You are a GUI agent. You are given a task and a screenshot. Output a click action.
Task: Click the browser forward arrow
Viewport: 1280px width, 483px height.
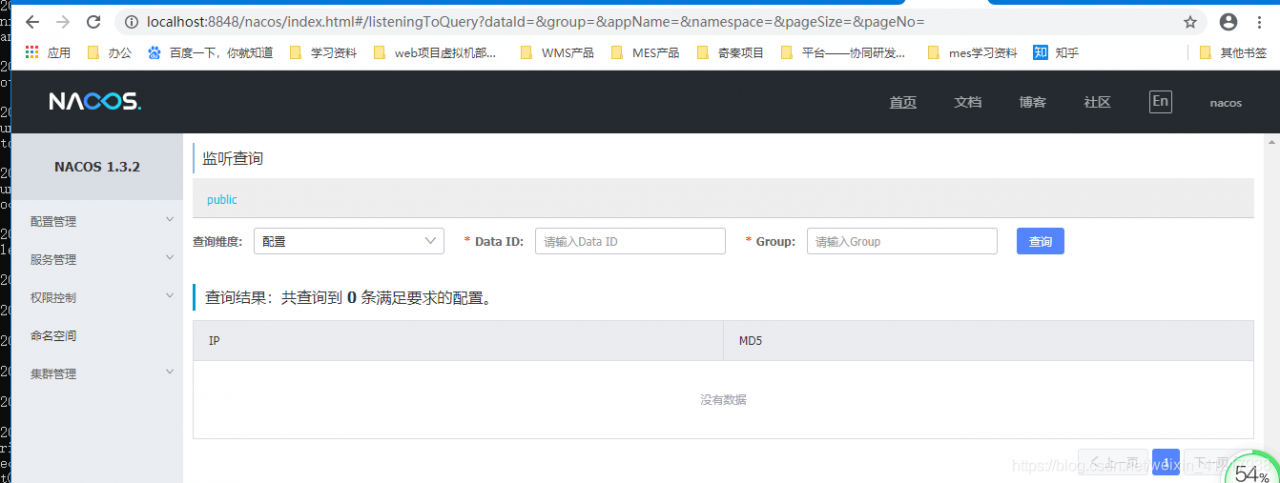click(x=63, y=22)
